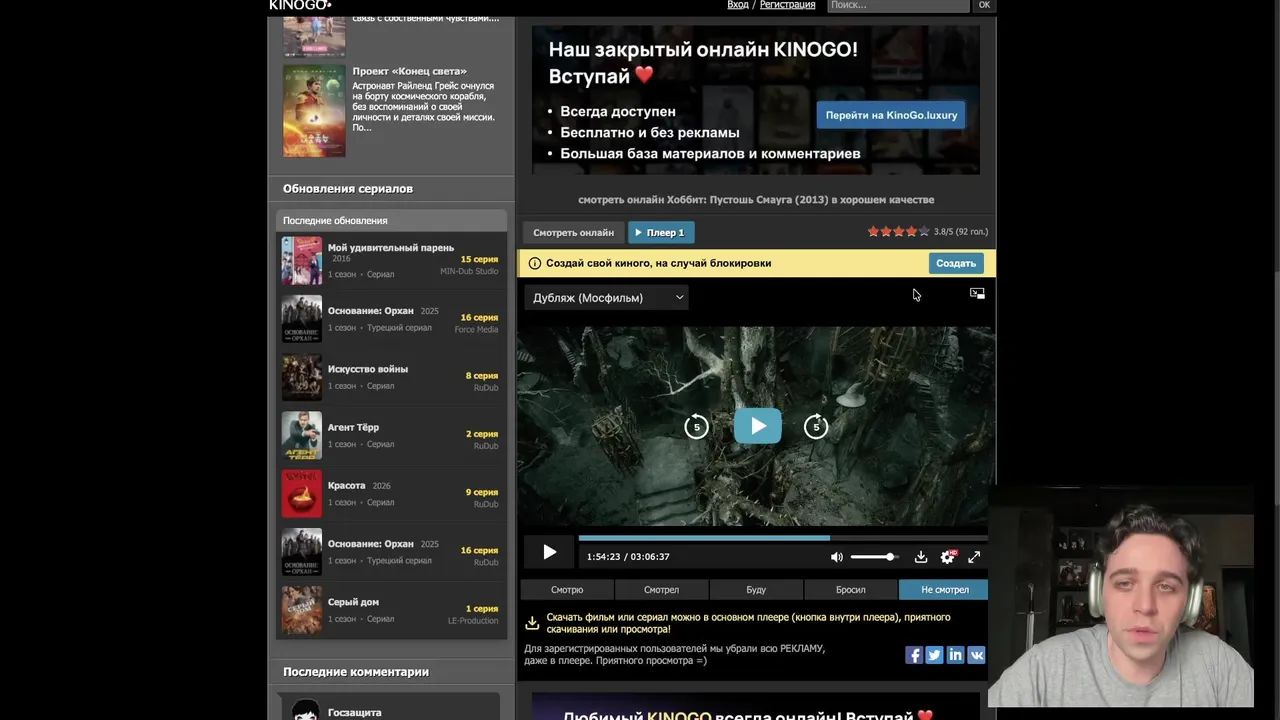The height and width of the screenshot is (720, 1280).
Task: Play the video with the large center play button
Action: click(758, 426)
